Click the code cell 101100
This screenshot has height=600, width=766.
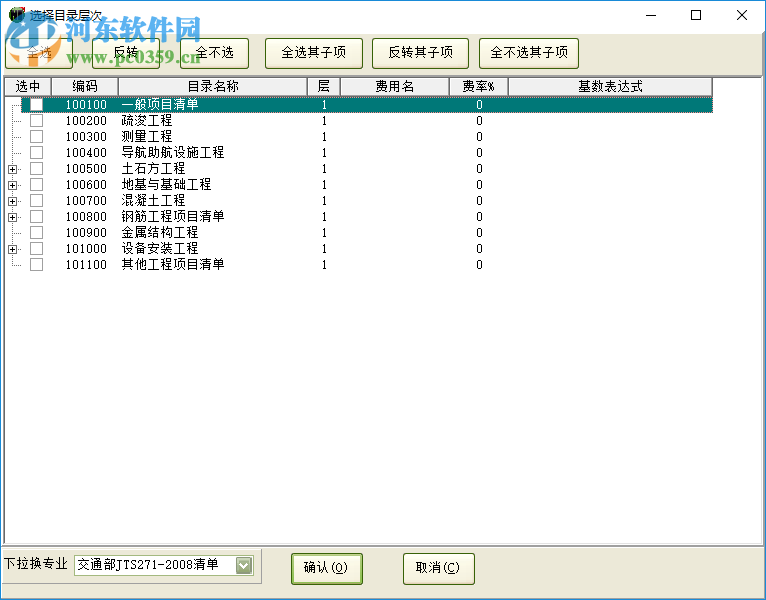coord(86,265)
